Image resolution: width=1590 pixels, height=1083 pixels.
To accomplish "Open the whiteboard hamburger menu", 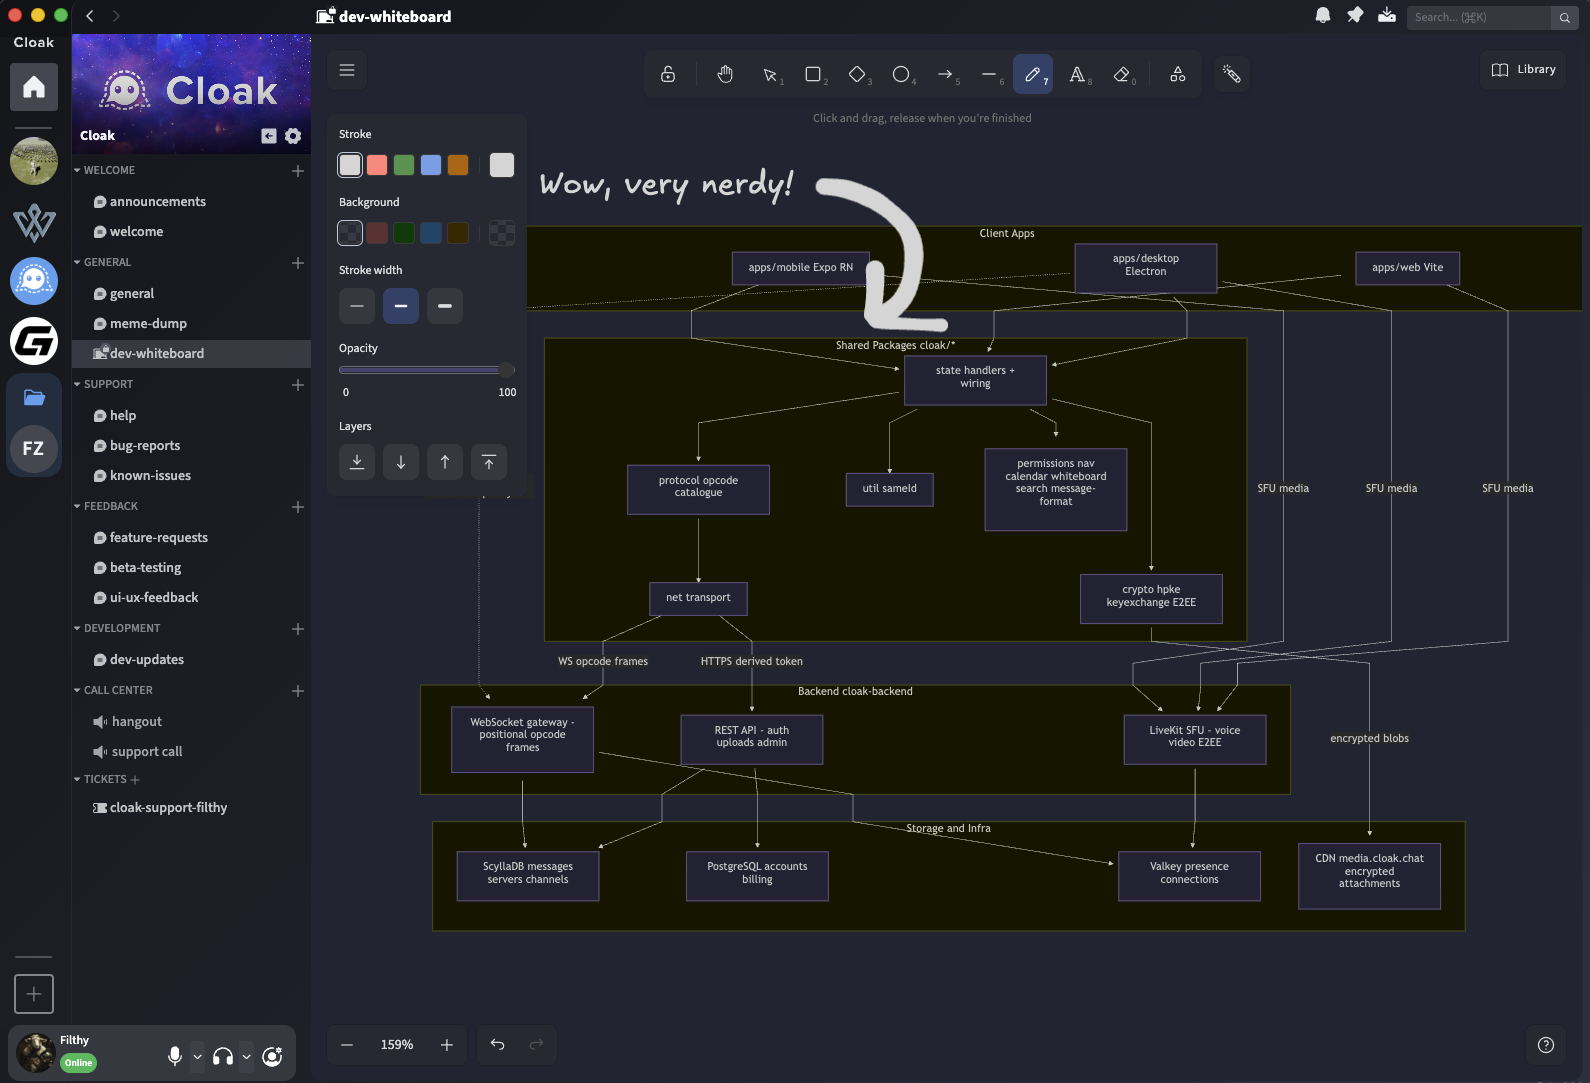I will (347, 70).
